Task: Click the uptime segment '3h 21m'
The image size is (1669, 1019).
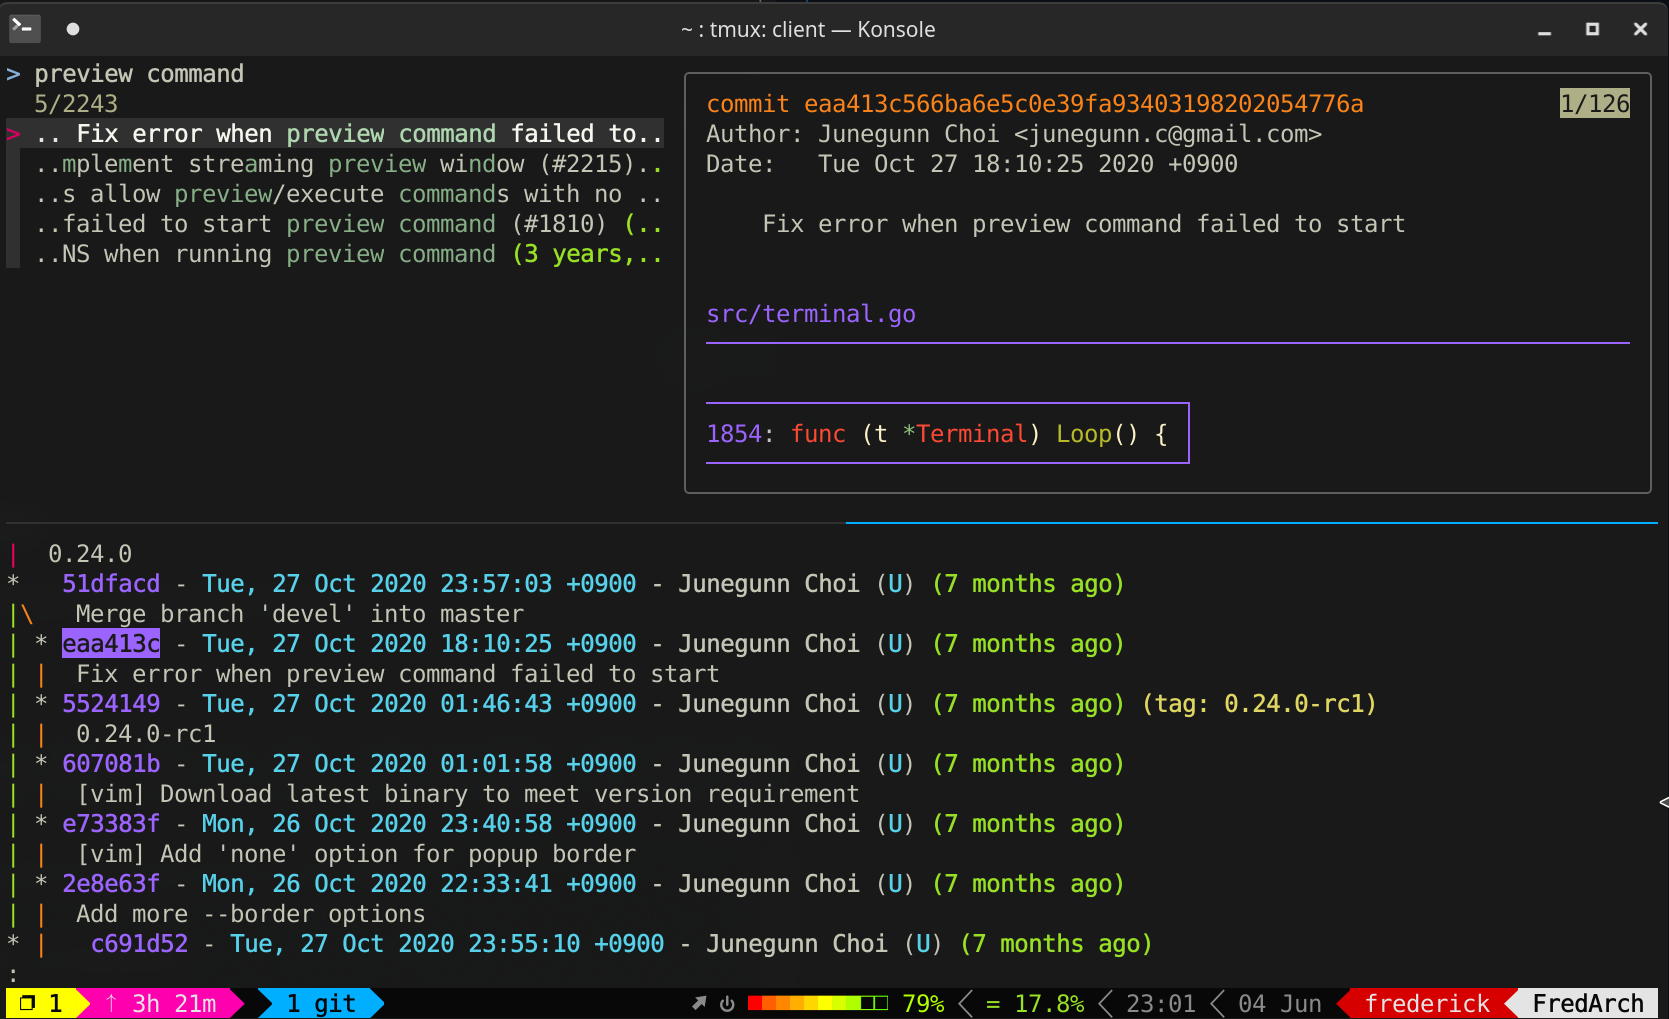Action: pyautogui.click(x=162, y=1003)
